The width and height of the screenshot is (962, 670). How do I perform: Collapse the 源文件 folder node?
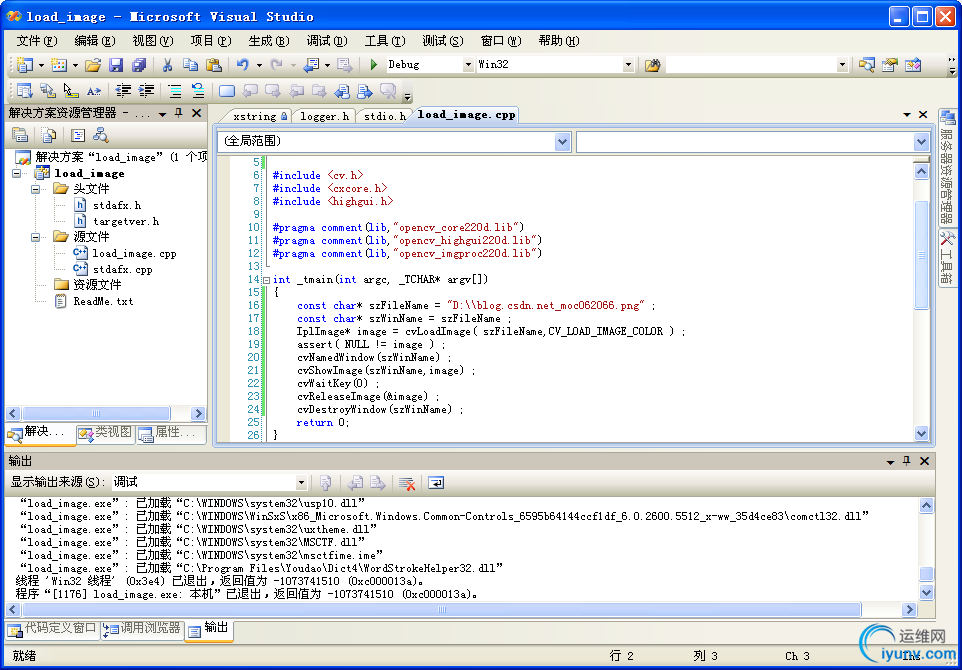36,237
